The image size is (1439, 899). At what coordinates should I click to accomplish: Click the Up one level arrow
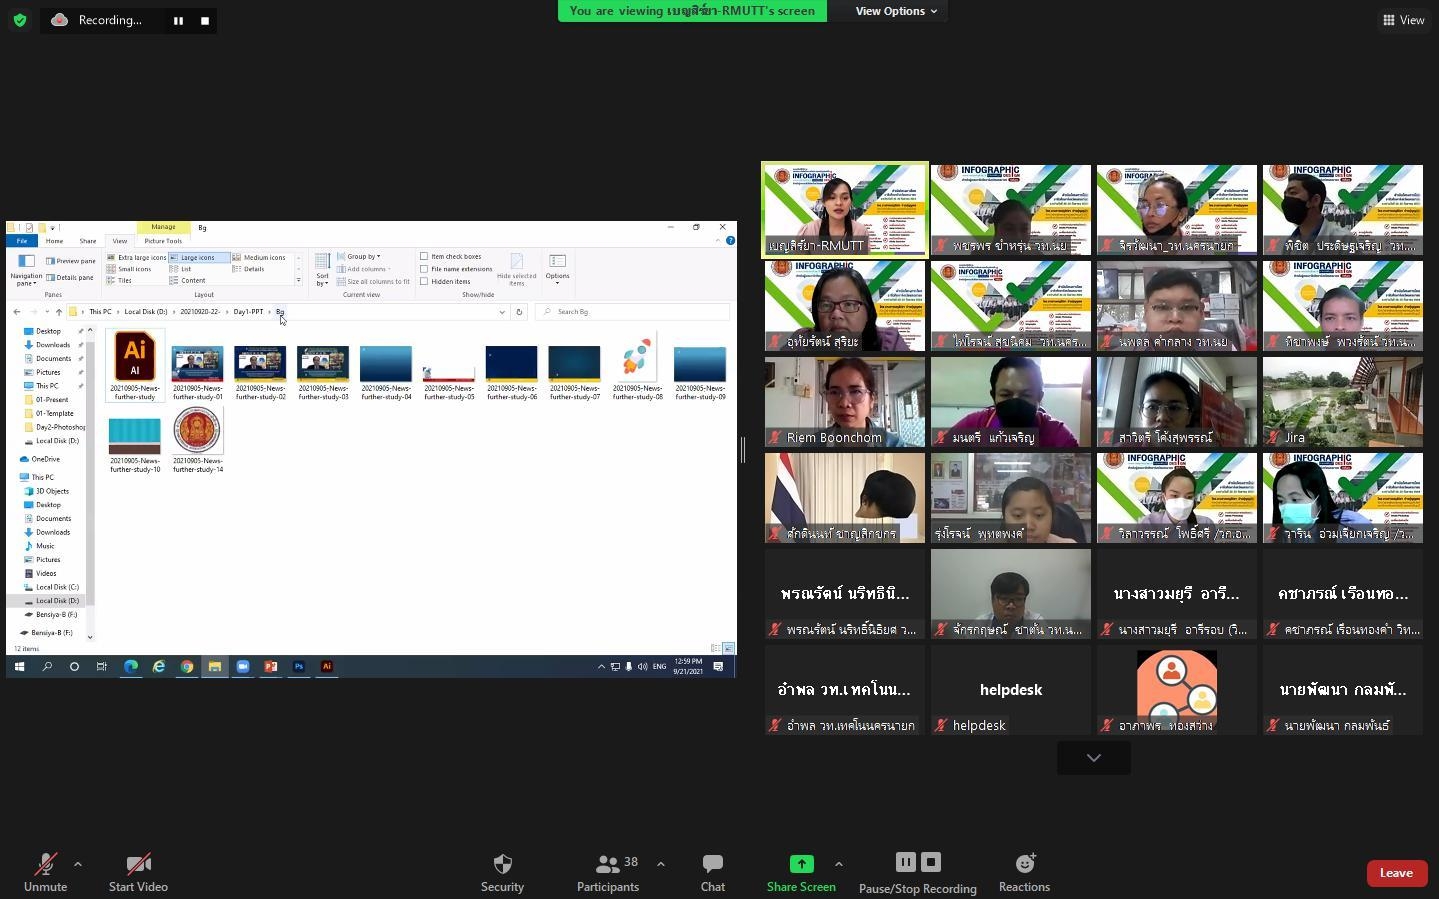[x=59, y=312]
